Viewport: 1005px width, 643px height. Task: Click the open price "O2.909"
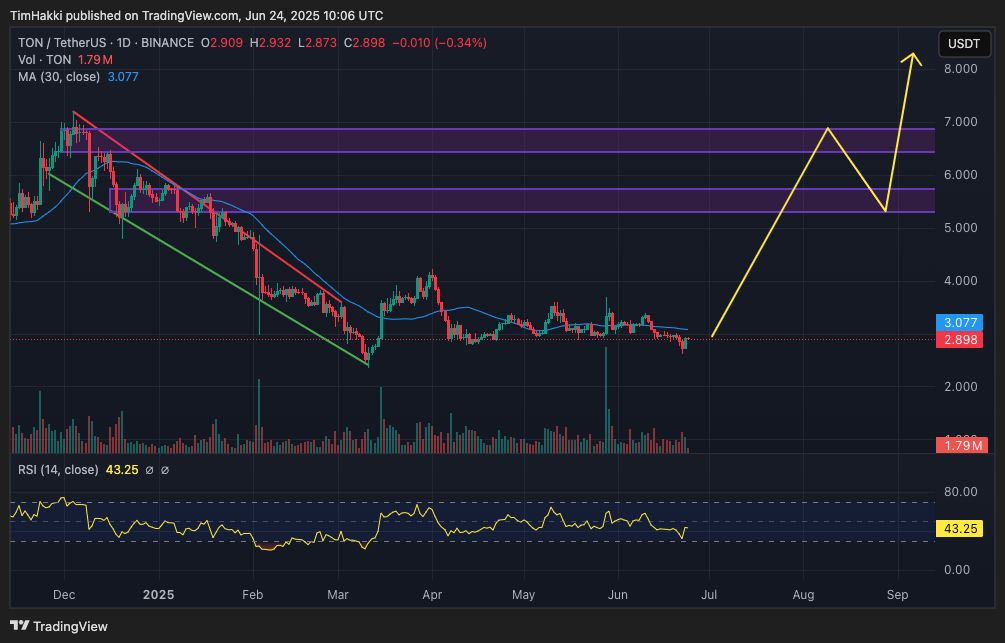pos(222,43)
